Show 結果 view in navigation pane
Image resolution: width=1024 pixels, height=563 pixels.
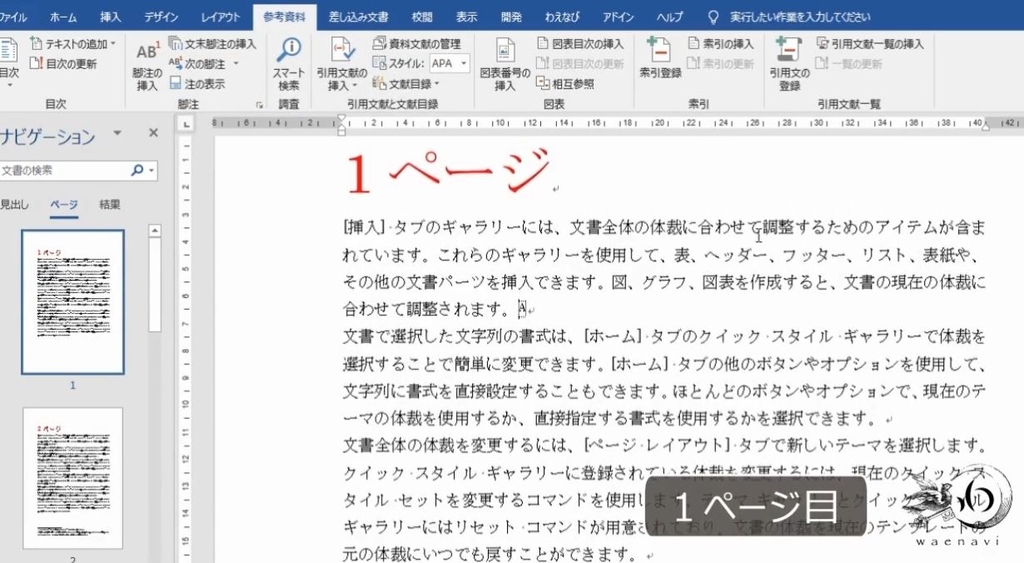tap(110, 204)
